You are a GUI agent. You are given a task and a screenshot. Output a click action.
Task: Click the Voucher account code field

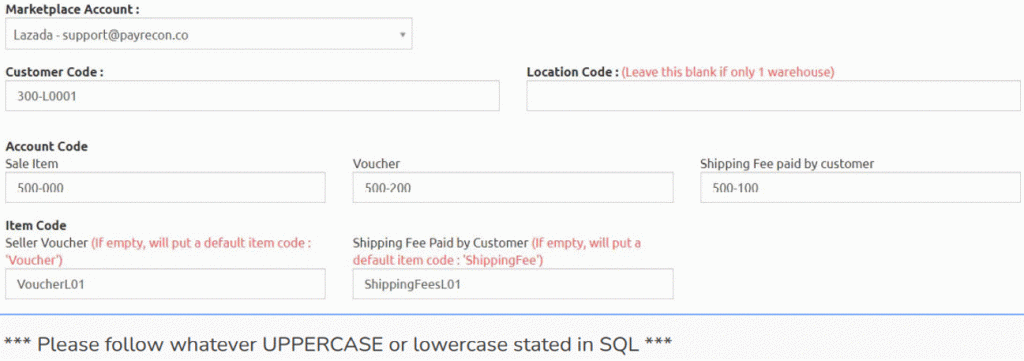[513, 188]
